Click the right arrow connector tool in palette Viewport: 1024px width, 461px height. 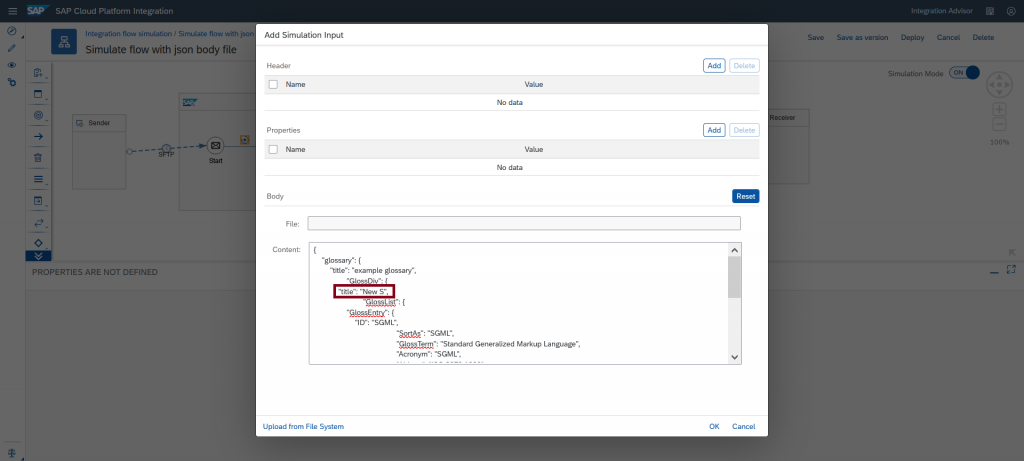38,136
